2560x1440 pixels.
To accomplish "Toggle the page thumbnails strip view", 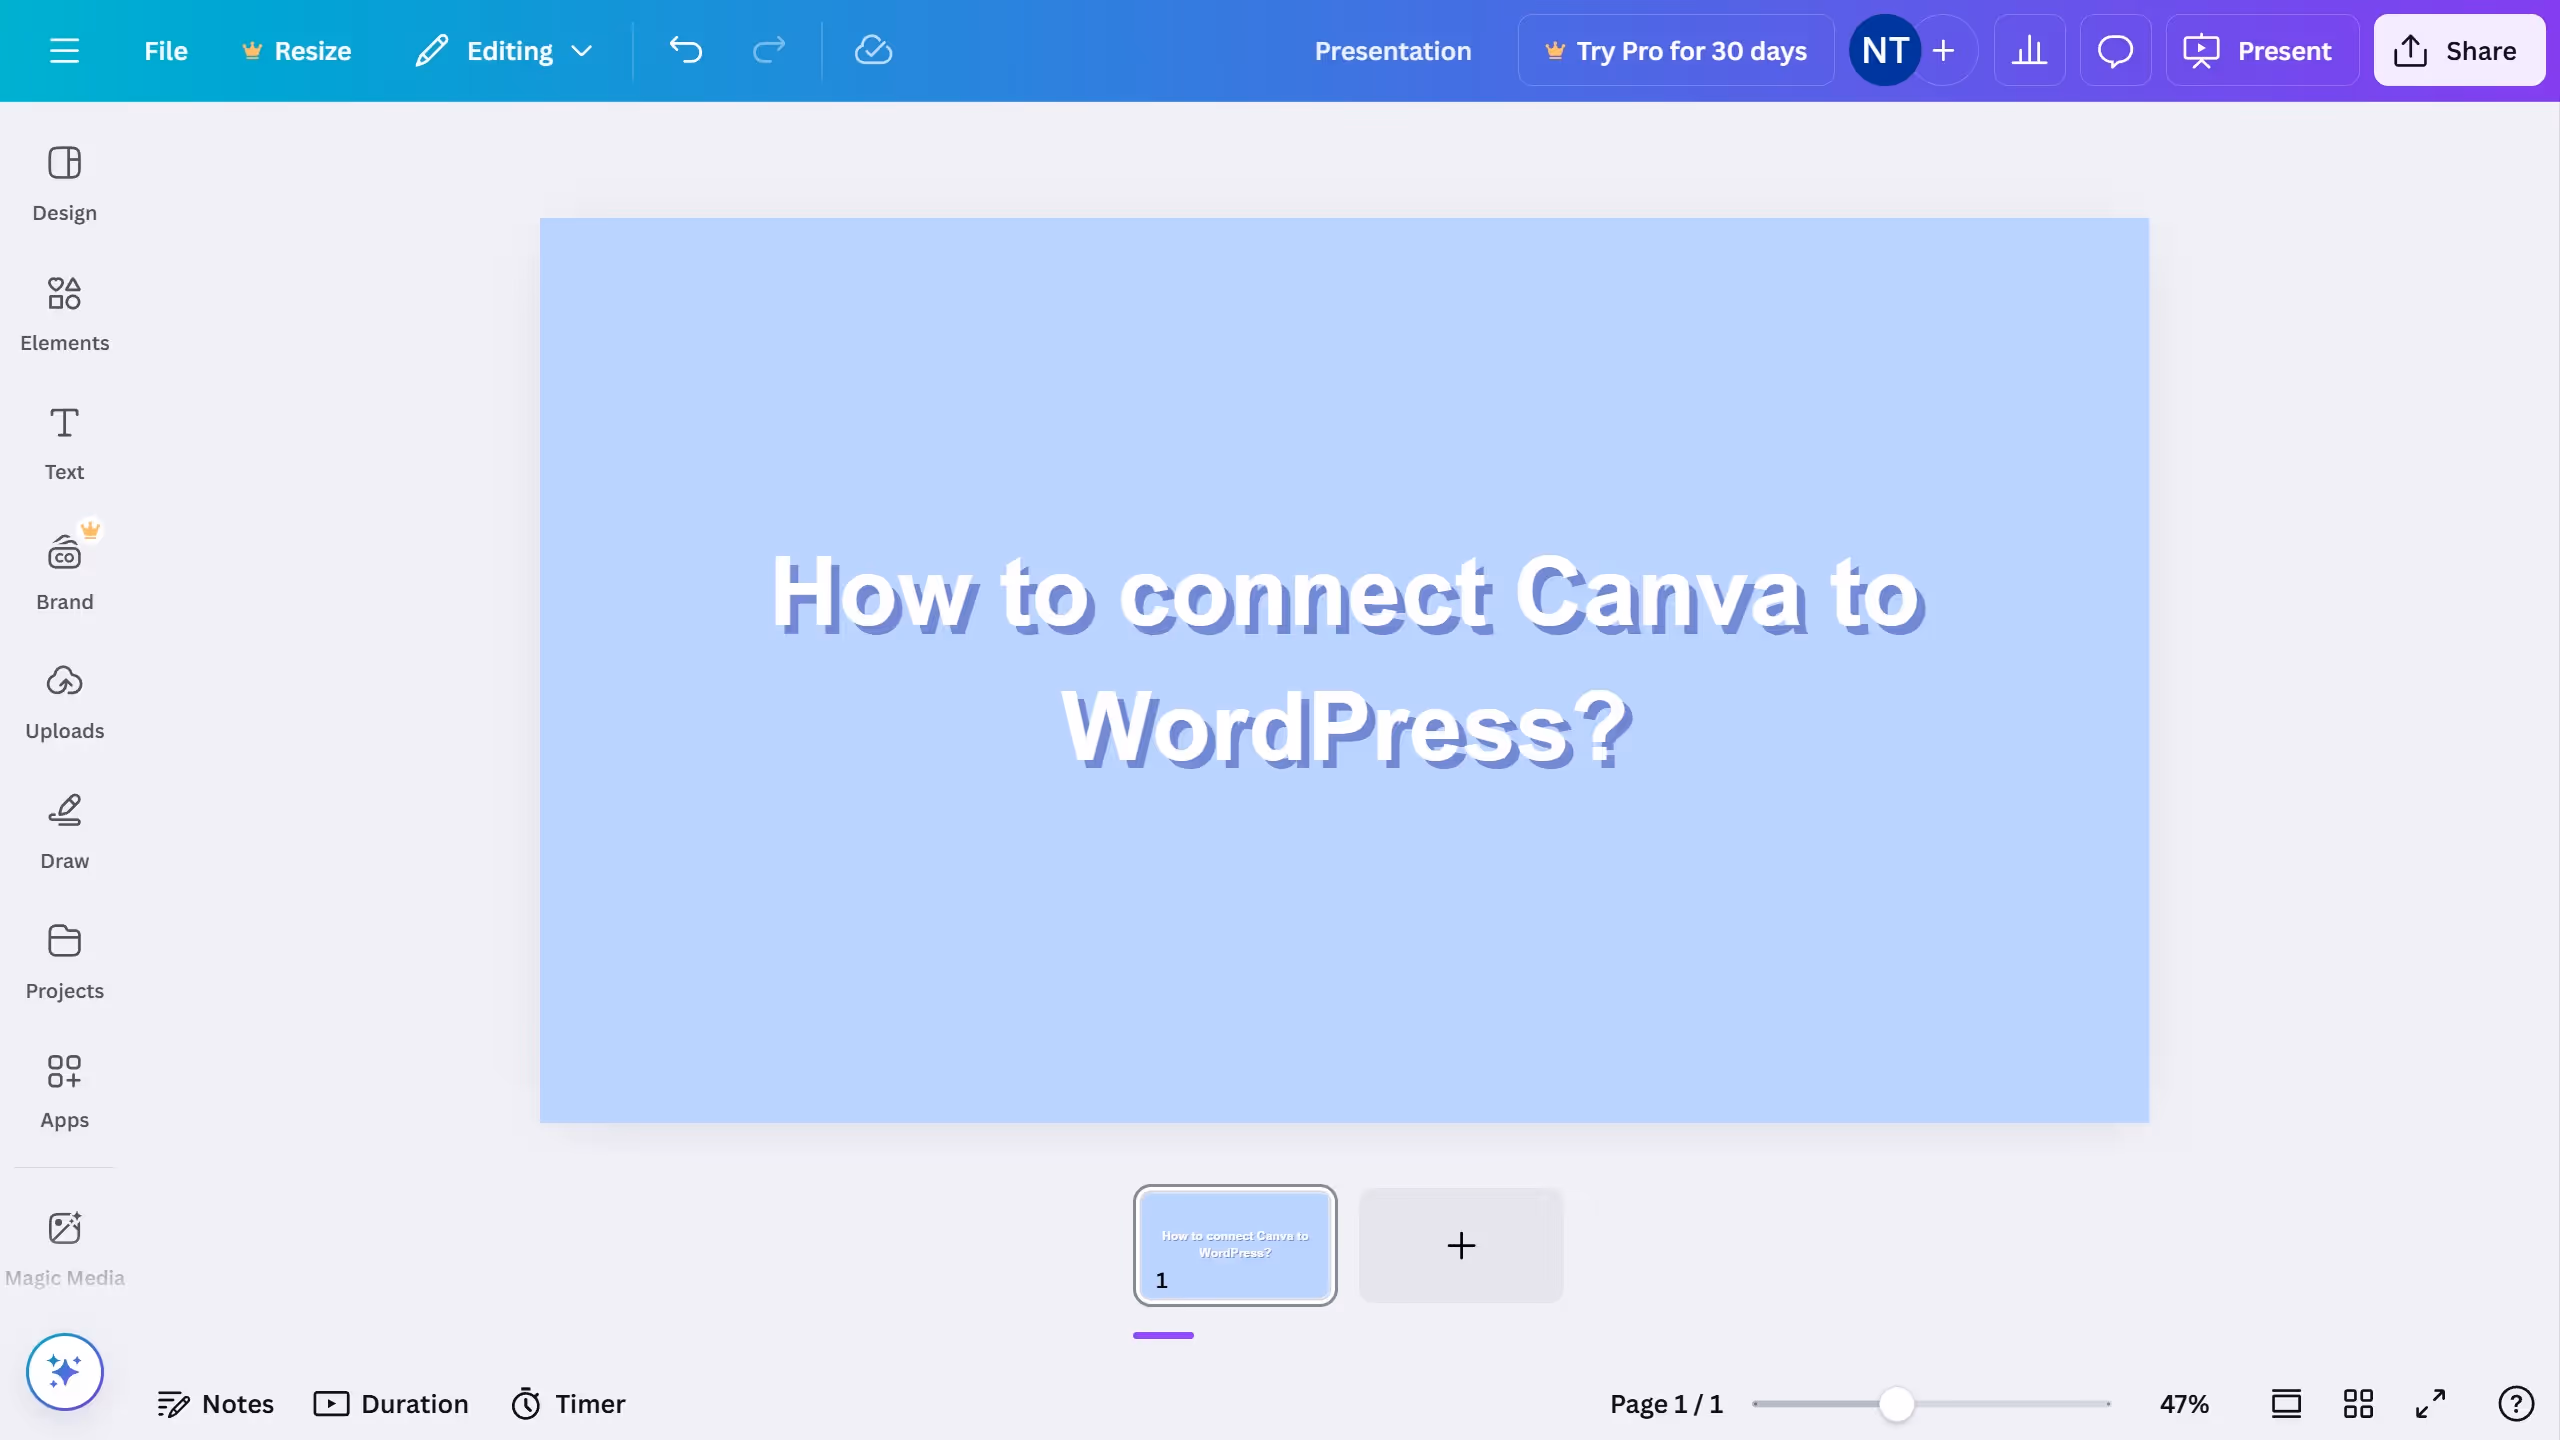I will pyautogui.click(x=2286, y=1404).
